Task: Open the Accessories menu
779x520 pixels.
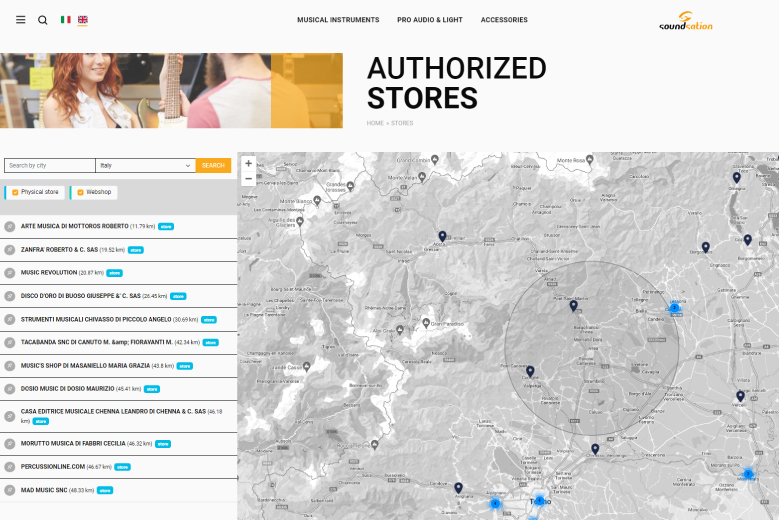Action: tap(504, 20)
